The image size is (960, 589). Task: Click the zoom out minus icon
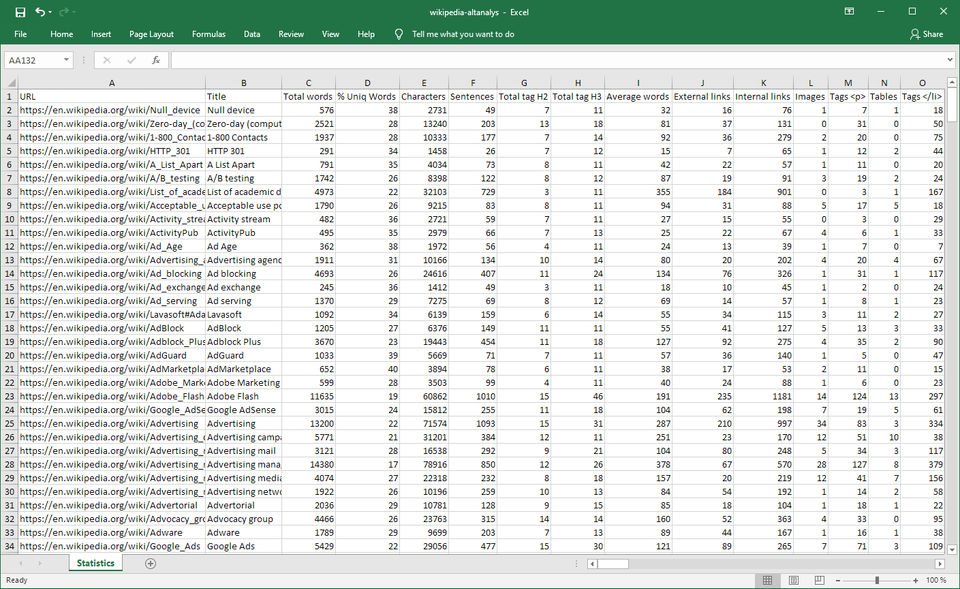(840, 580)
